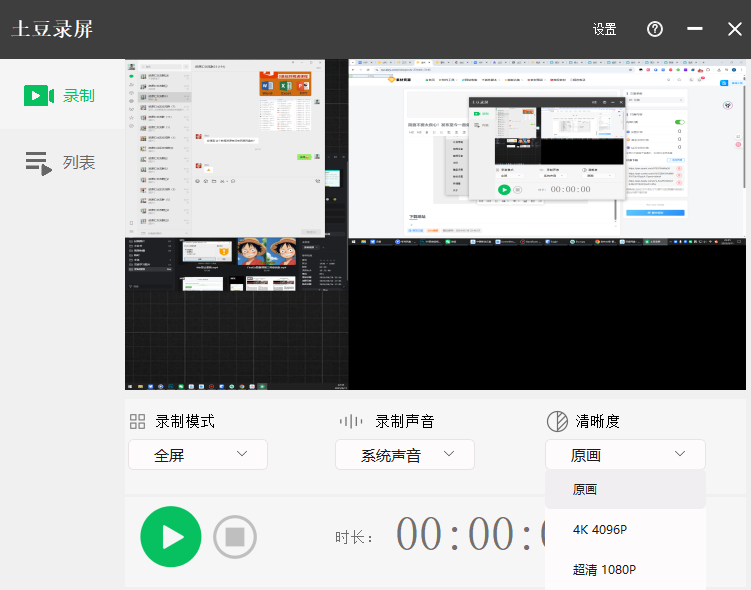Minimize the 土豆录屏 window
Image resolution: width=751 pixels, height=590 pixels.
695,29
